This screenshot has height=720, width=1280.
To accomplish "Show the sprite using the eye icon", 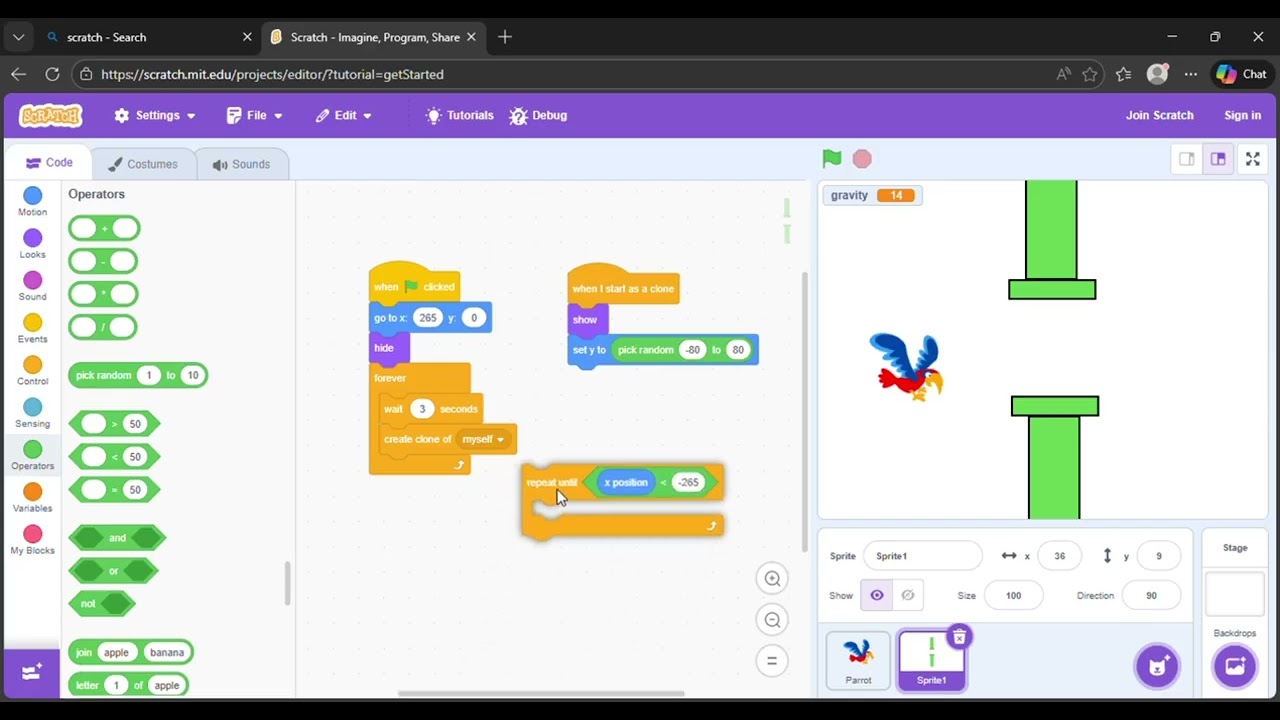I will 877,595.
